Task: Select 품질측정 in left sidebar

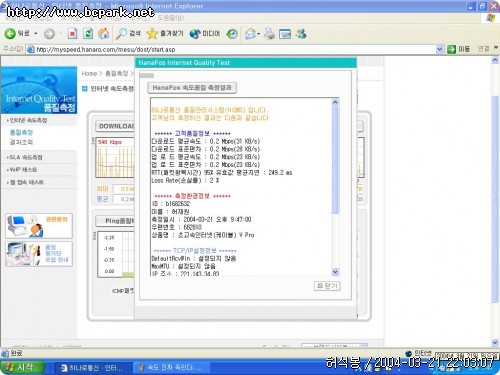Action: (x=21, y=132)
